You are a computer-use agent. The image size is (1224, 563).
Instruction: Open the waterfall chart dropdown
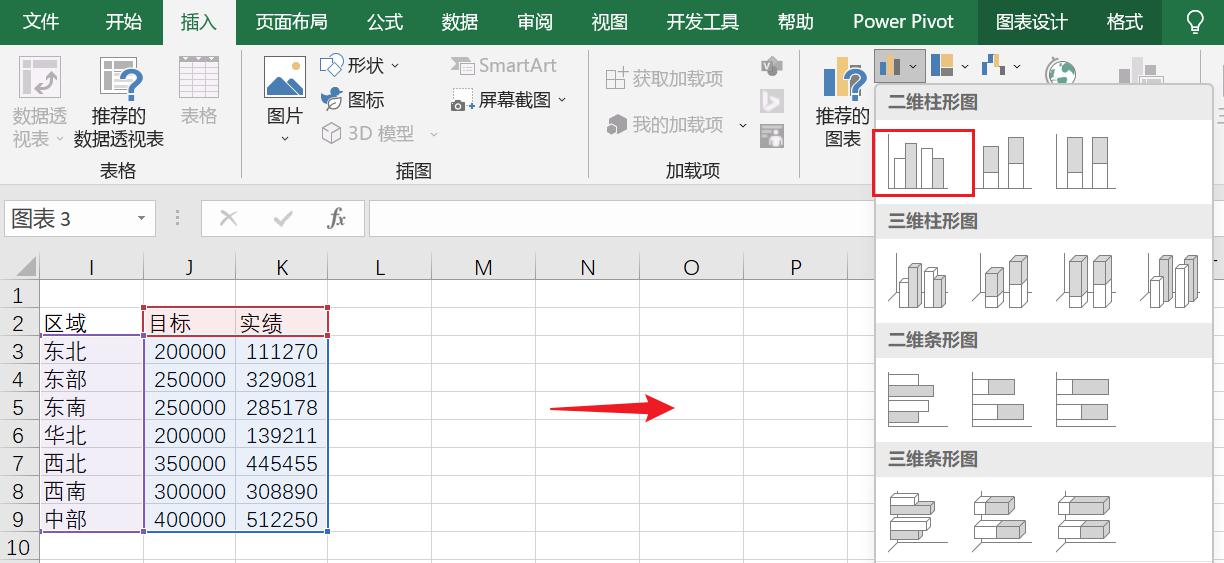[1002, 67]
